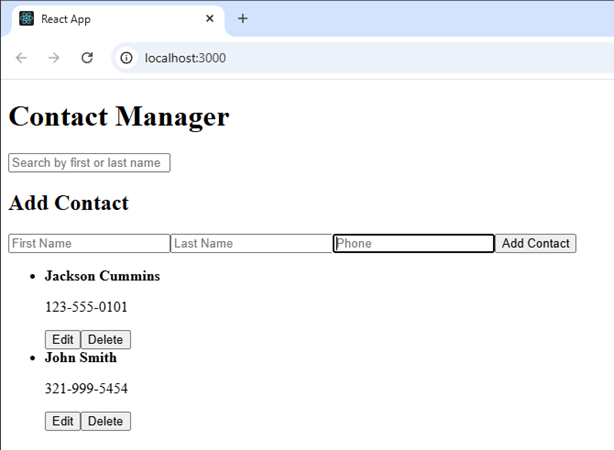View site information icon beside the URL

pos(127,58)
